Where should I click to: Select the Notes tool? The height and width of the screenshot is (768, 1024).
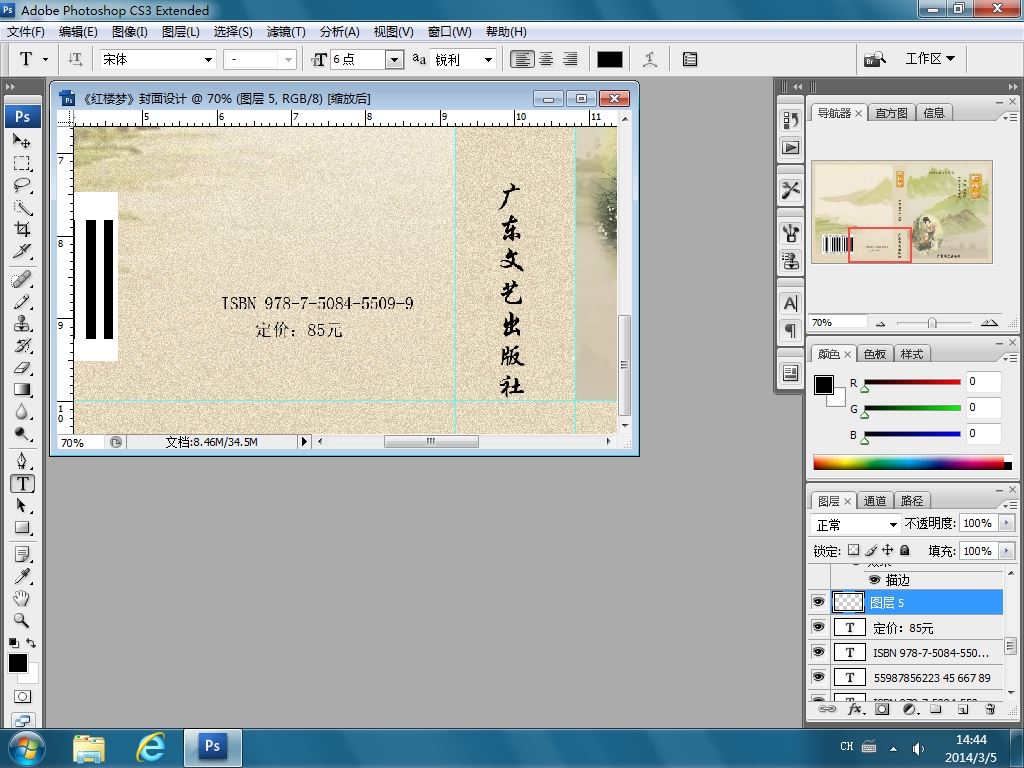pyautogui.click(x=22, y=554)
